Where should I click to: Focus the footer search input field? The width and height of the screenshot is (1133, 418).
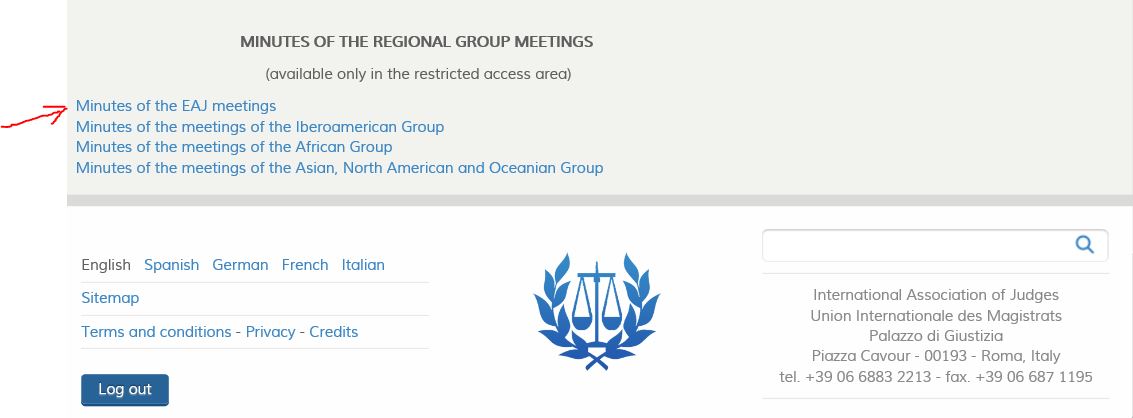(x=916, y=245)
